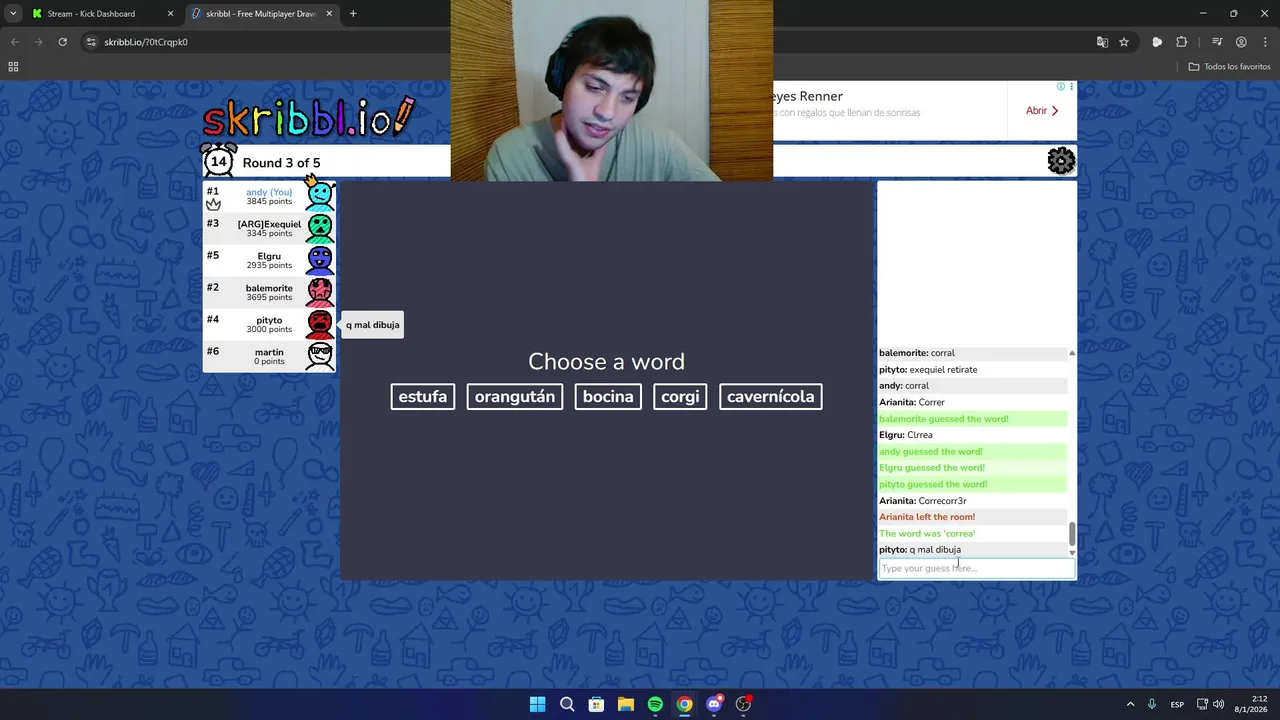Open the apps grid in bookmarks bar
Screen dimensions: 1280x720
(13, 67)
